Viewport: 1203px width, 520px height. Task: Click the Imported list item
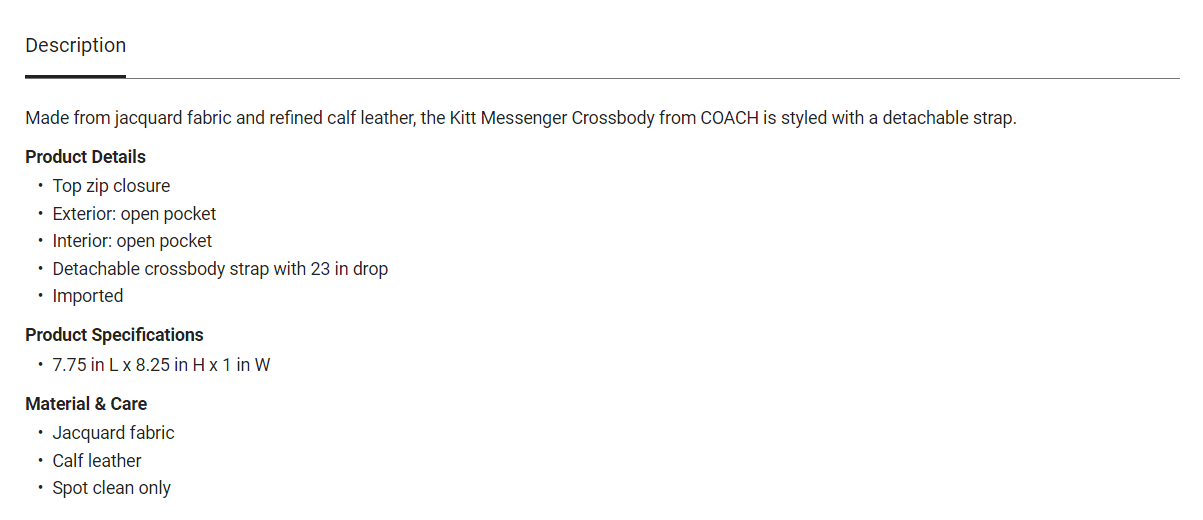pos(88,296)
